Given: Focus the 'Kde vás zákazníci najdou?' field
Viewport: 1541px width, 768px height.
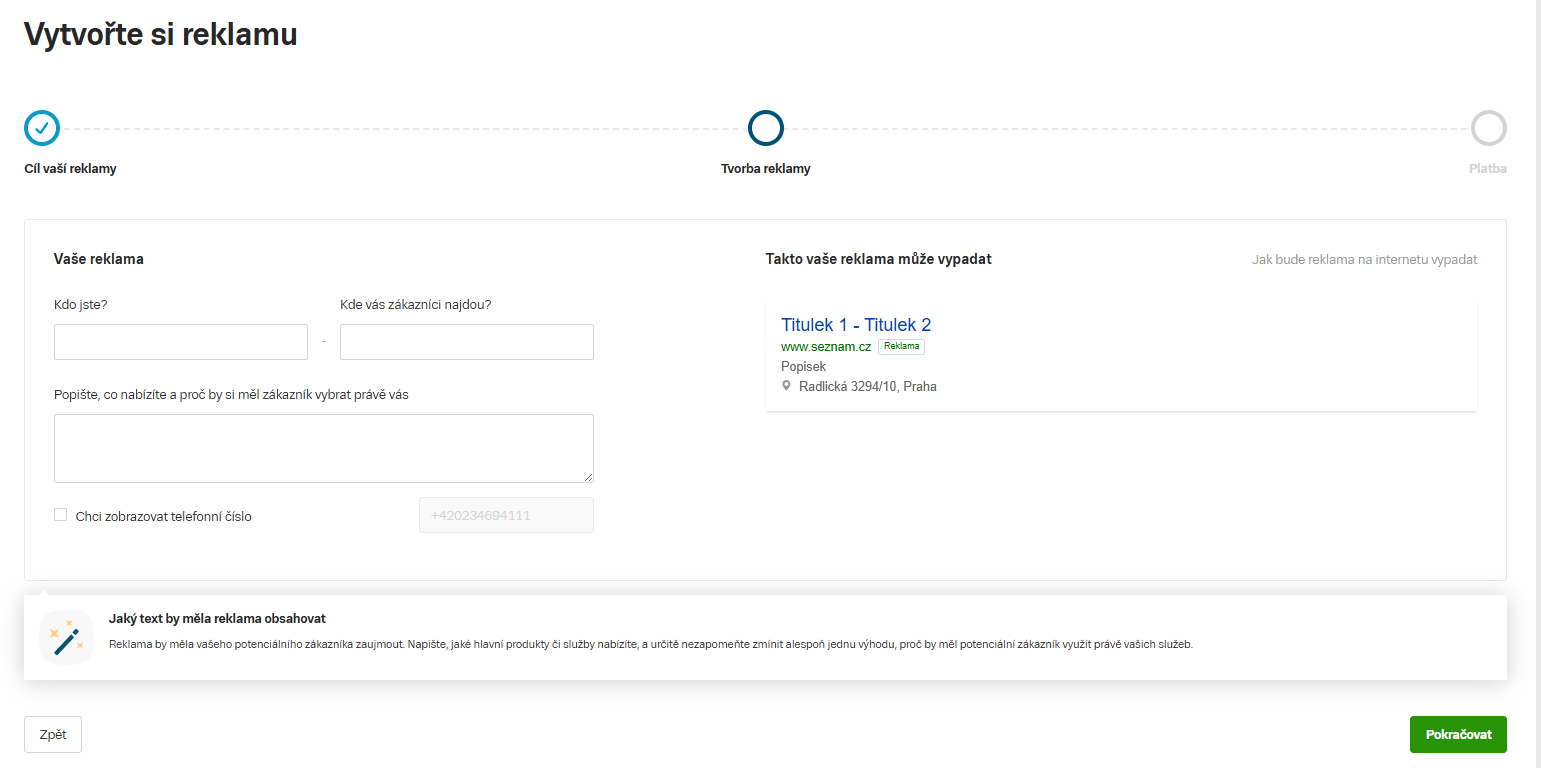Looking at the screenshot, I should point(466,342).
